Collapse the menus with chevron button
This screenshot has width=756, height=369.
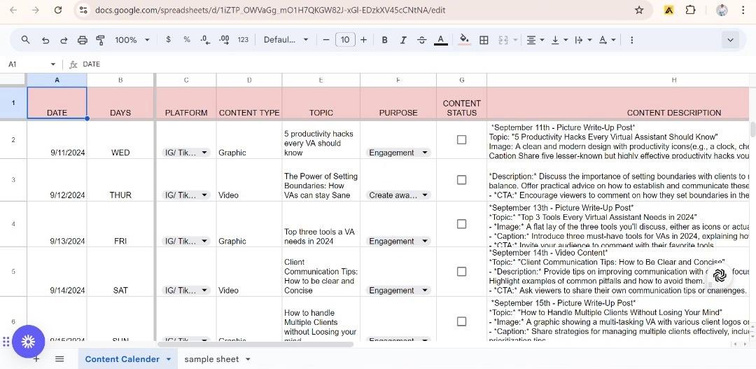730,40
